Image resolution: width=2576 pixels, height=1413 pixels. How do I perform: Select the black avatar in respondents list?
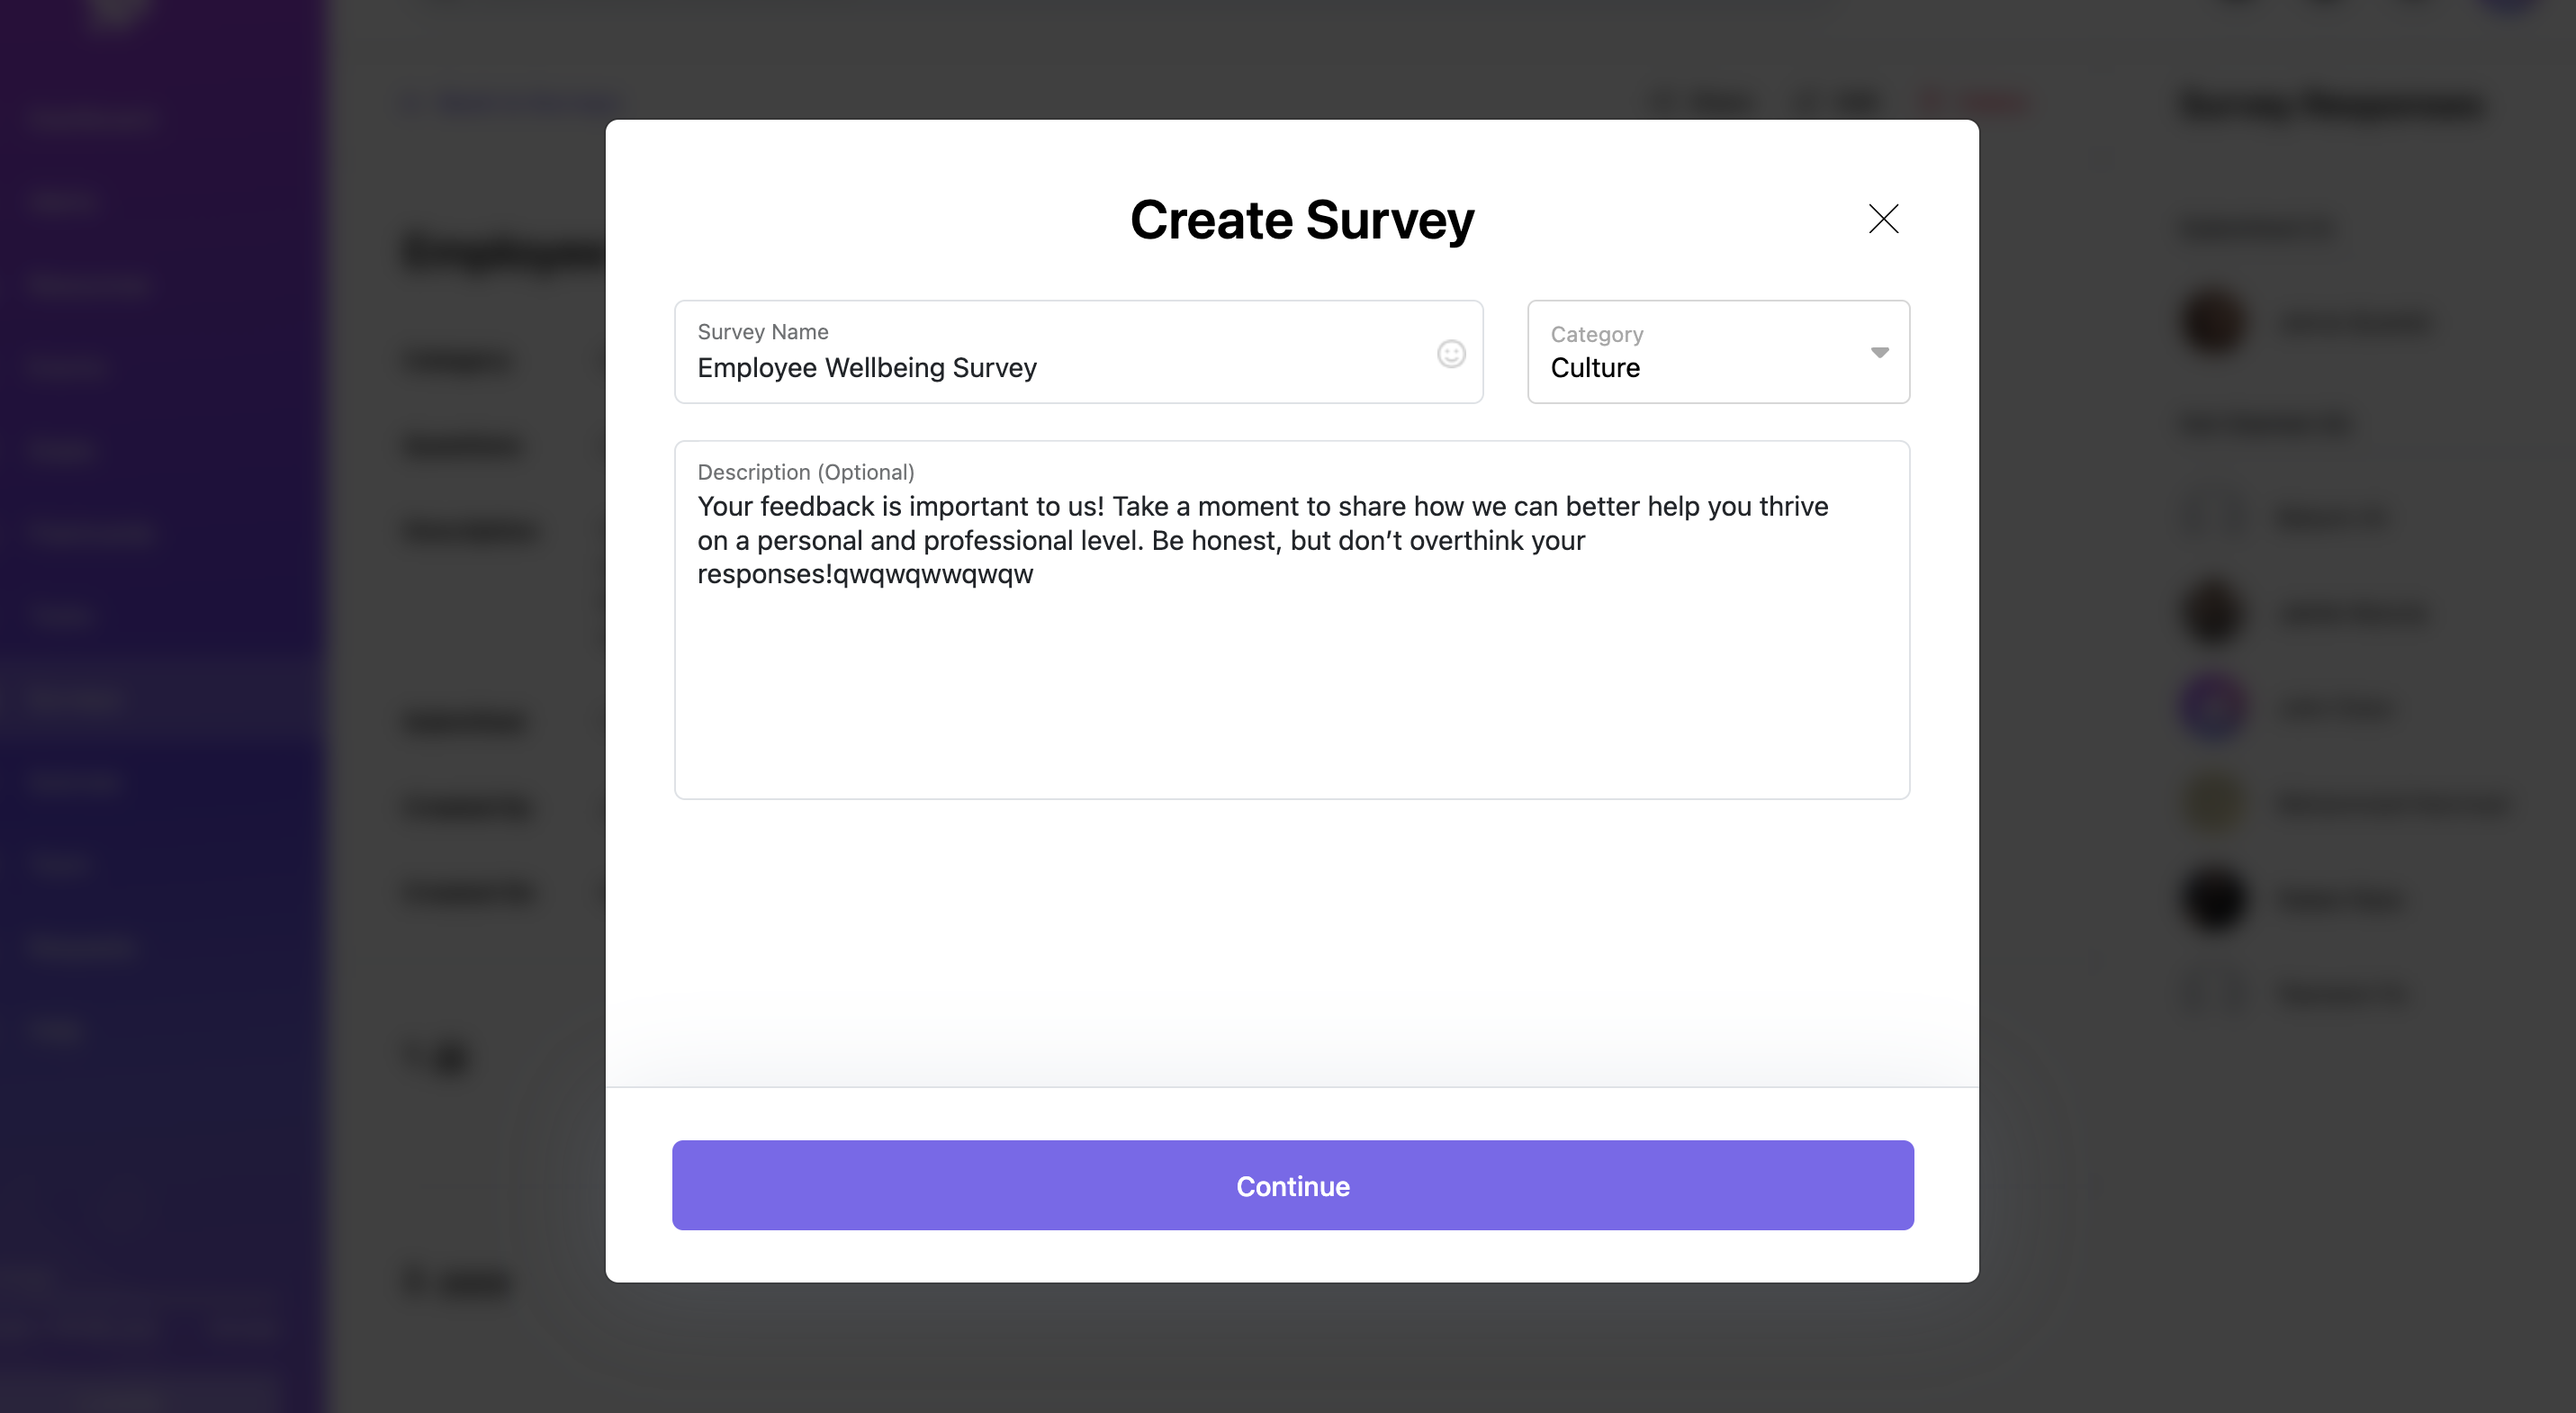[2214, 898]
